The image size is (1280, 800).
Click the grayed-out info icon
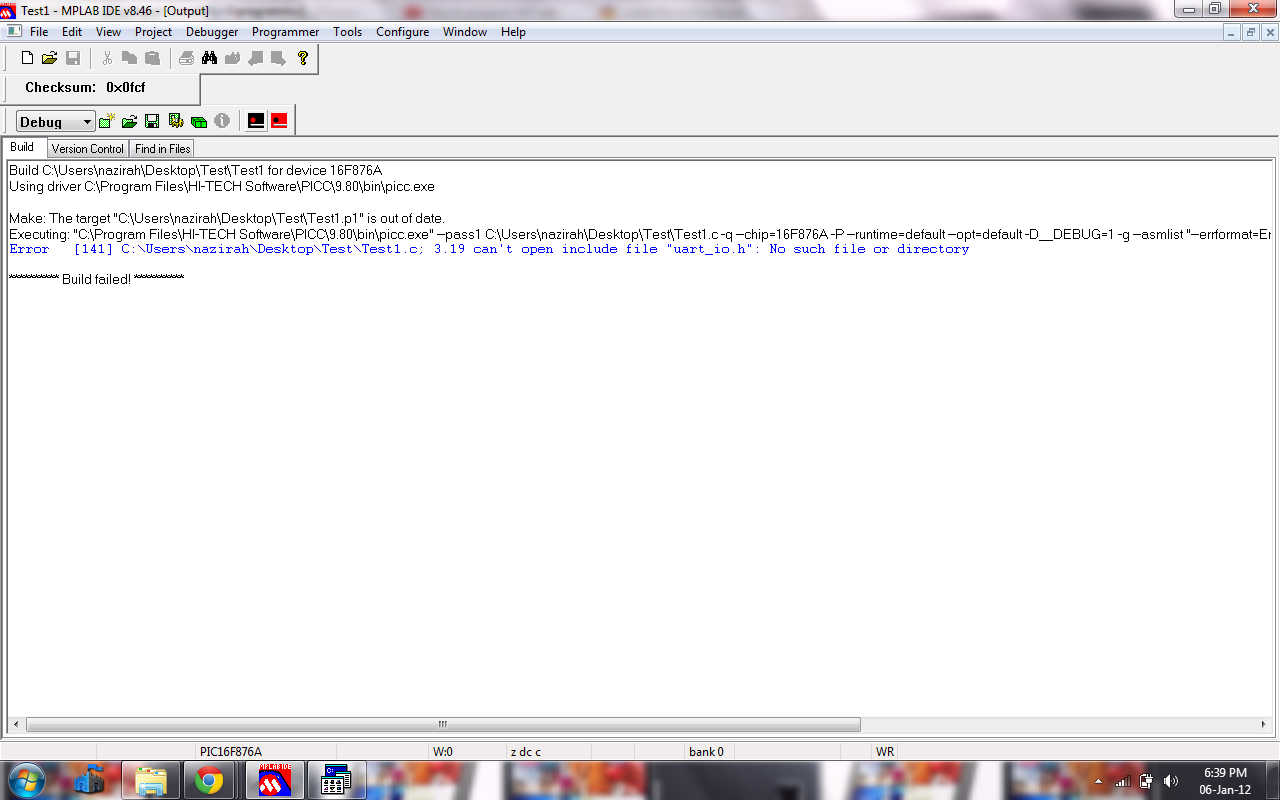pos(222,121)
